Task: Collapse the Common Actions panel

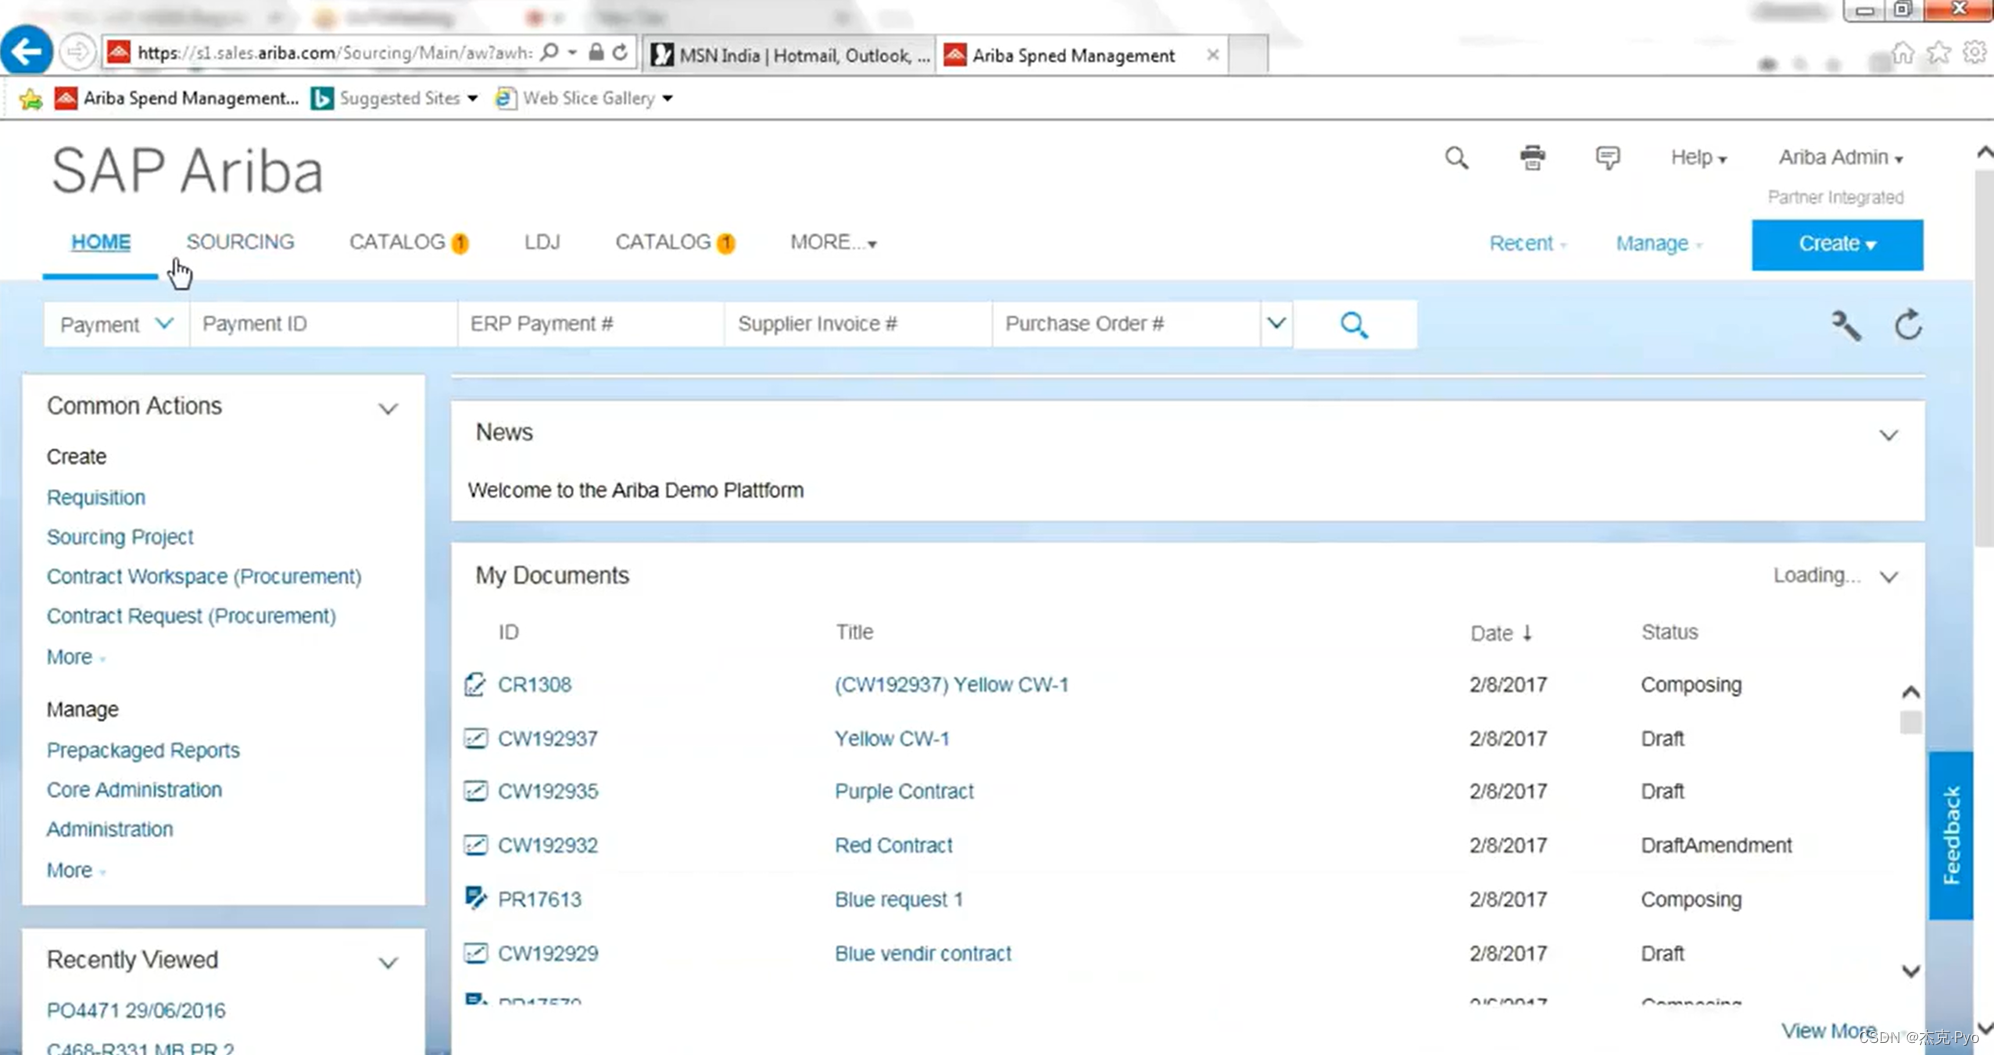Action: (388, 408)
